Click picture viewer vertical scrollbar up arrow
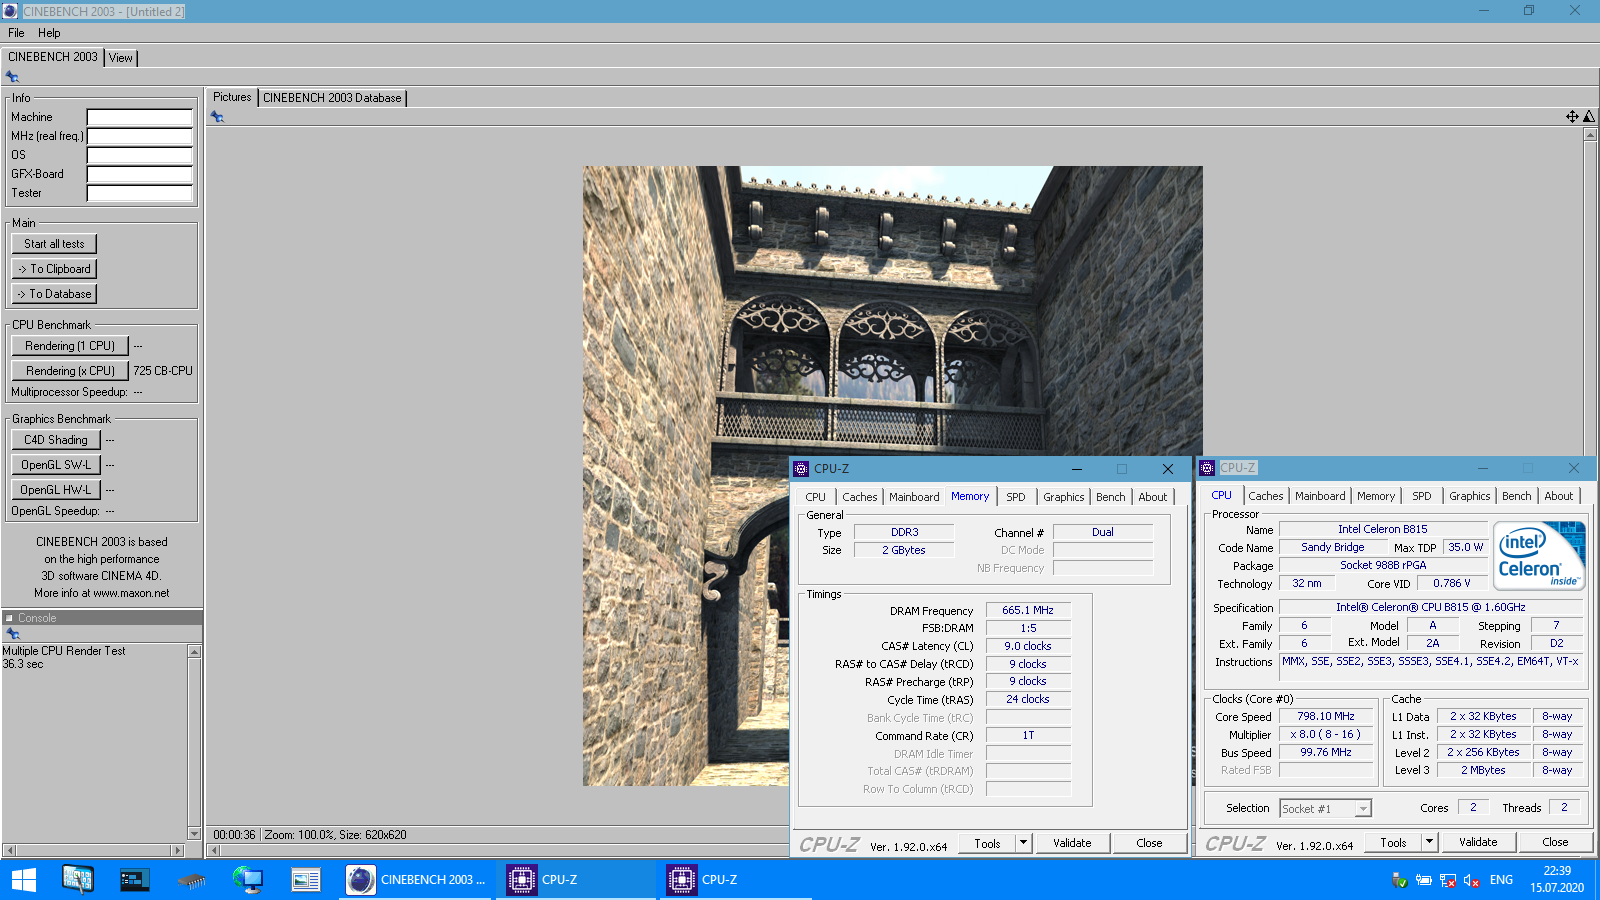 [1590, 135]
